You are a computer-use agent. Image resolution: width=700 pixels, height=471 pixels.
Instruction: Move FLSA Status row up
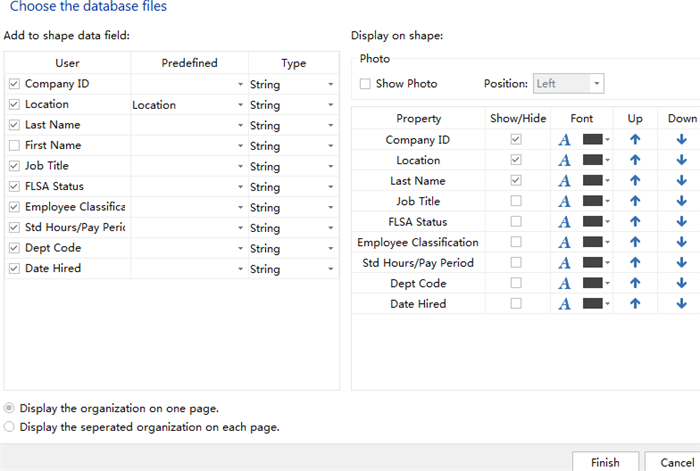(x=635, y=222)
